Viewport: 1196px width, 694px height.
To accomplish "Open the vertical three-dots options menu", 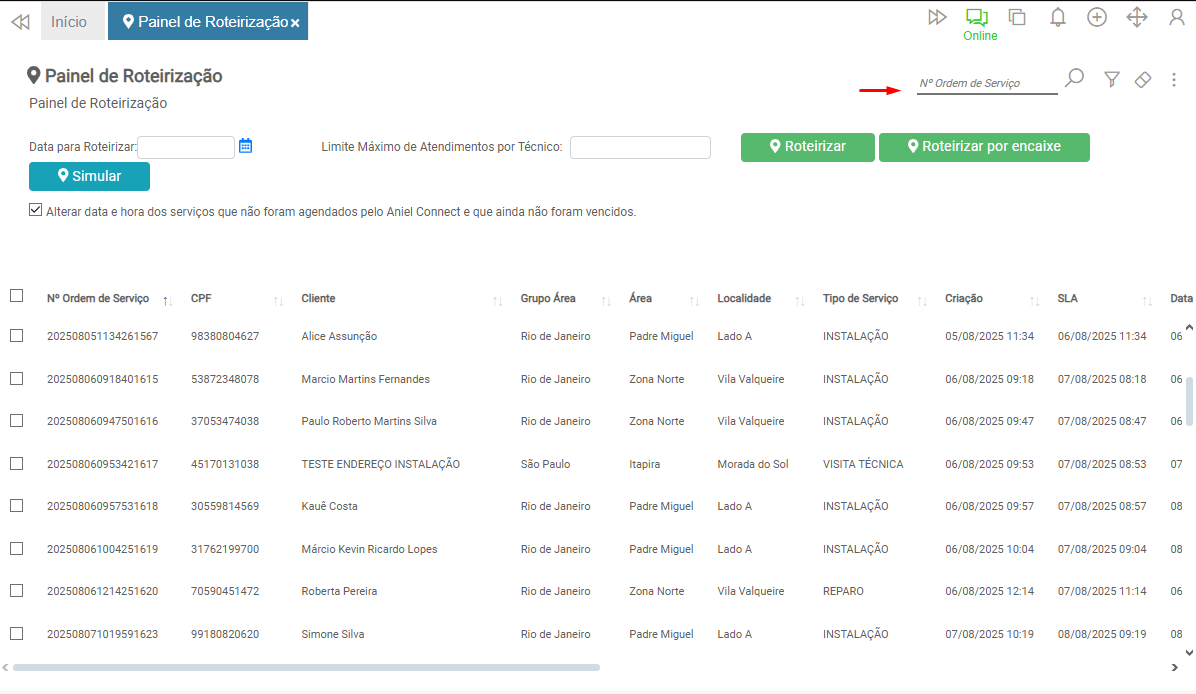I will (x=1174, y=80).
